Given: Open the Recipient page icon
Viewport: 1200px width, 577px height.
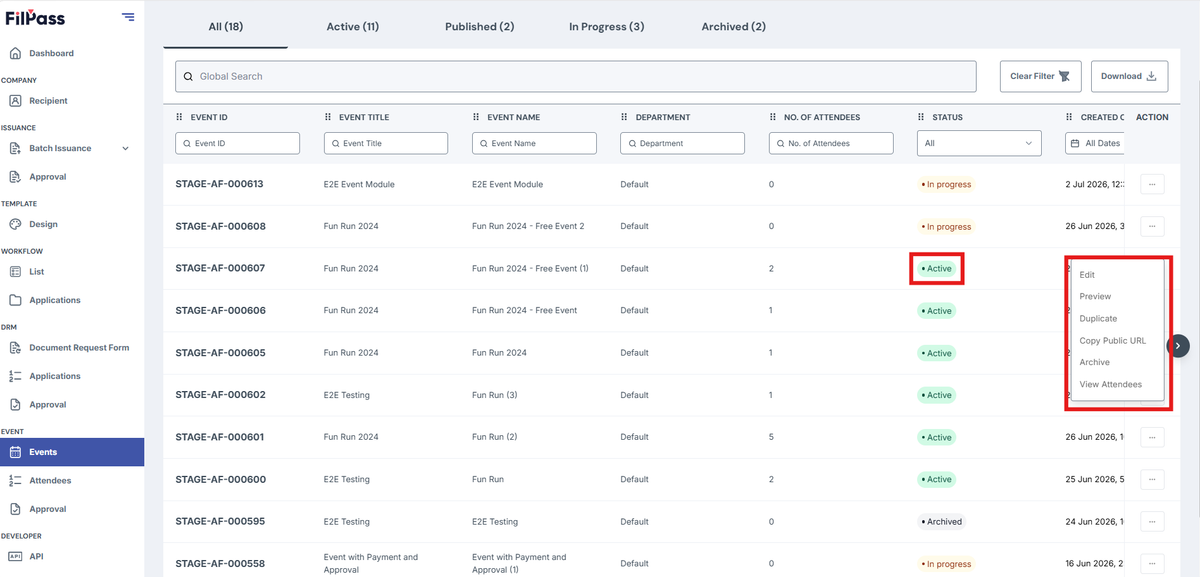Looking at the screenshot, I should 15,100.
